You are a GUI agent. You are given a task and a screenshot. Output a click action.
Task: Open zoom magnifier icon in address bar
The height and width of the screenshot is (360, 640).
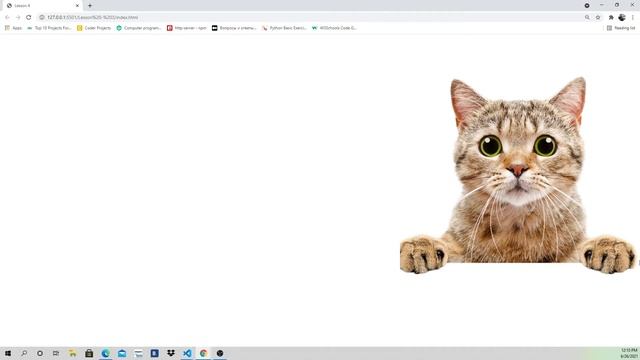[587, 17]
